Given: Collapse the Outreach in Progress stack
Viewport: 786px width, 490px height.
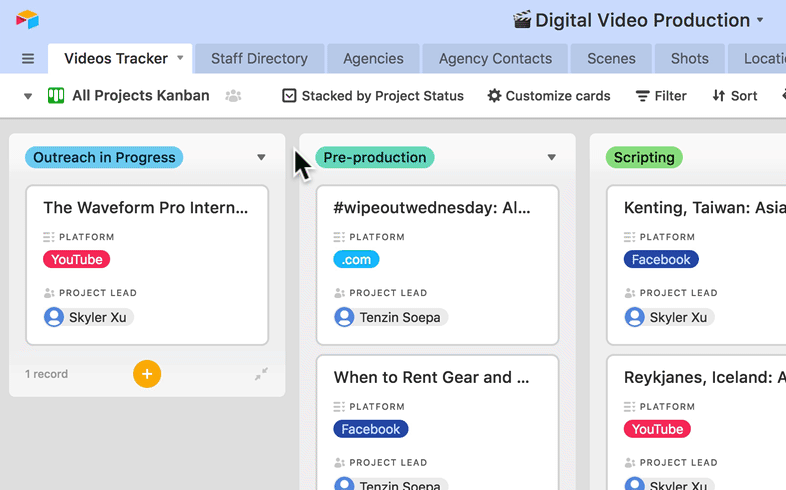Looking at the screenshot, I should [x=261, y=374].
